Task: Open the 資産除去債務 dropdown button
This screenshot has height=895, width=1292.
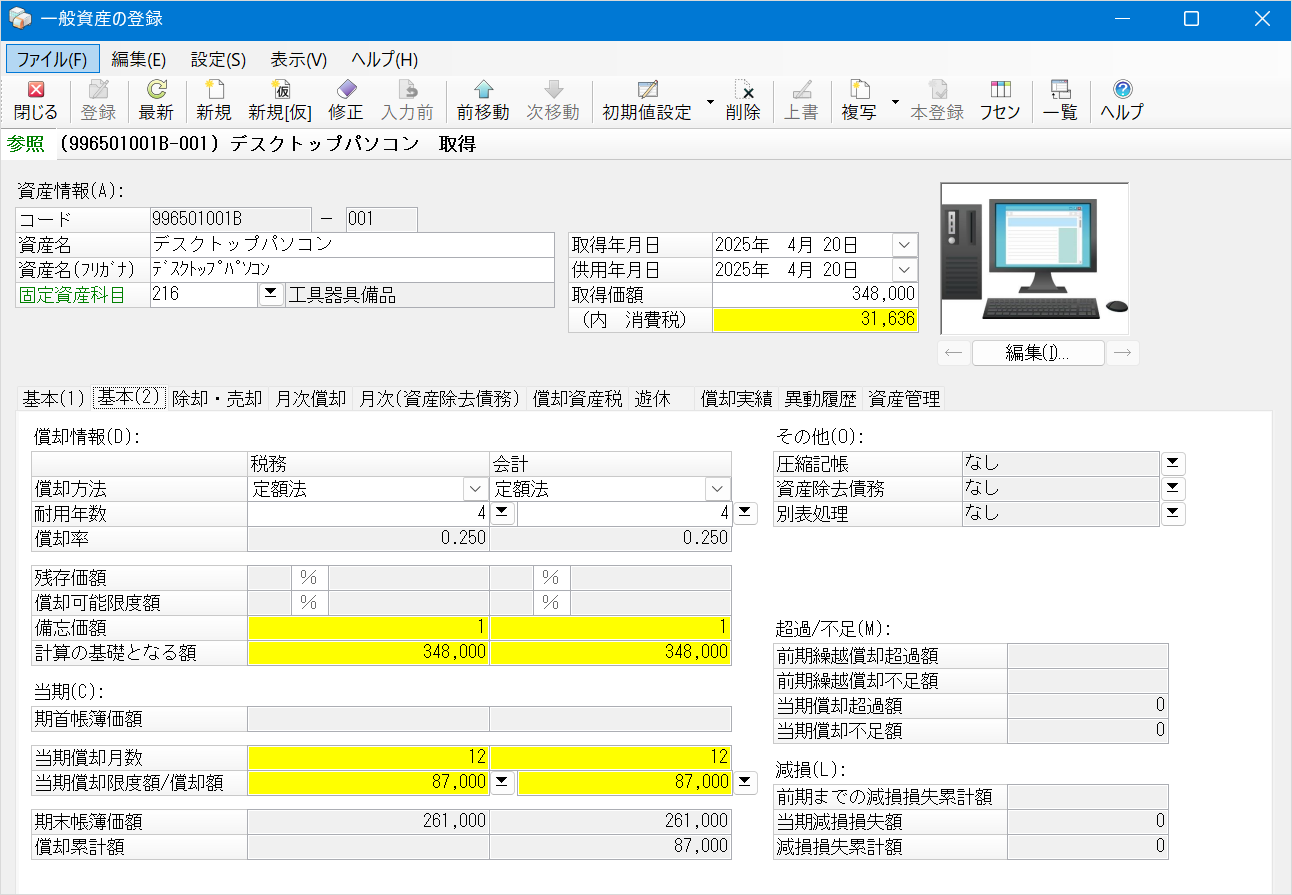Action: [1173, 488]
